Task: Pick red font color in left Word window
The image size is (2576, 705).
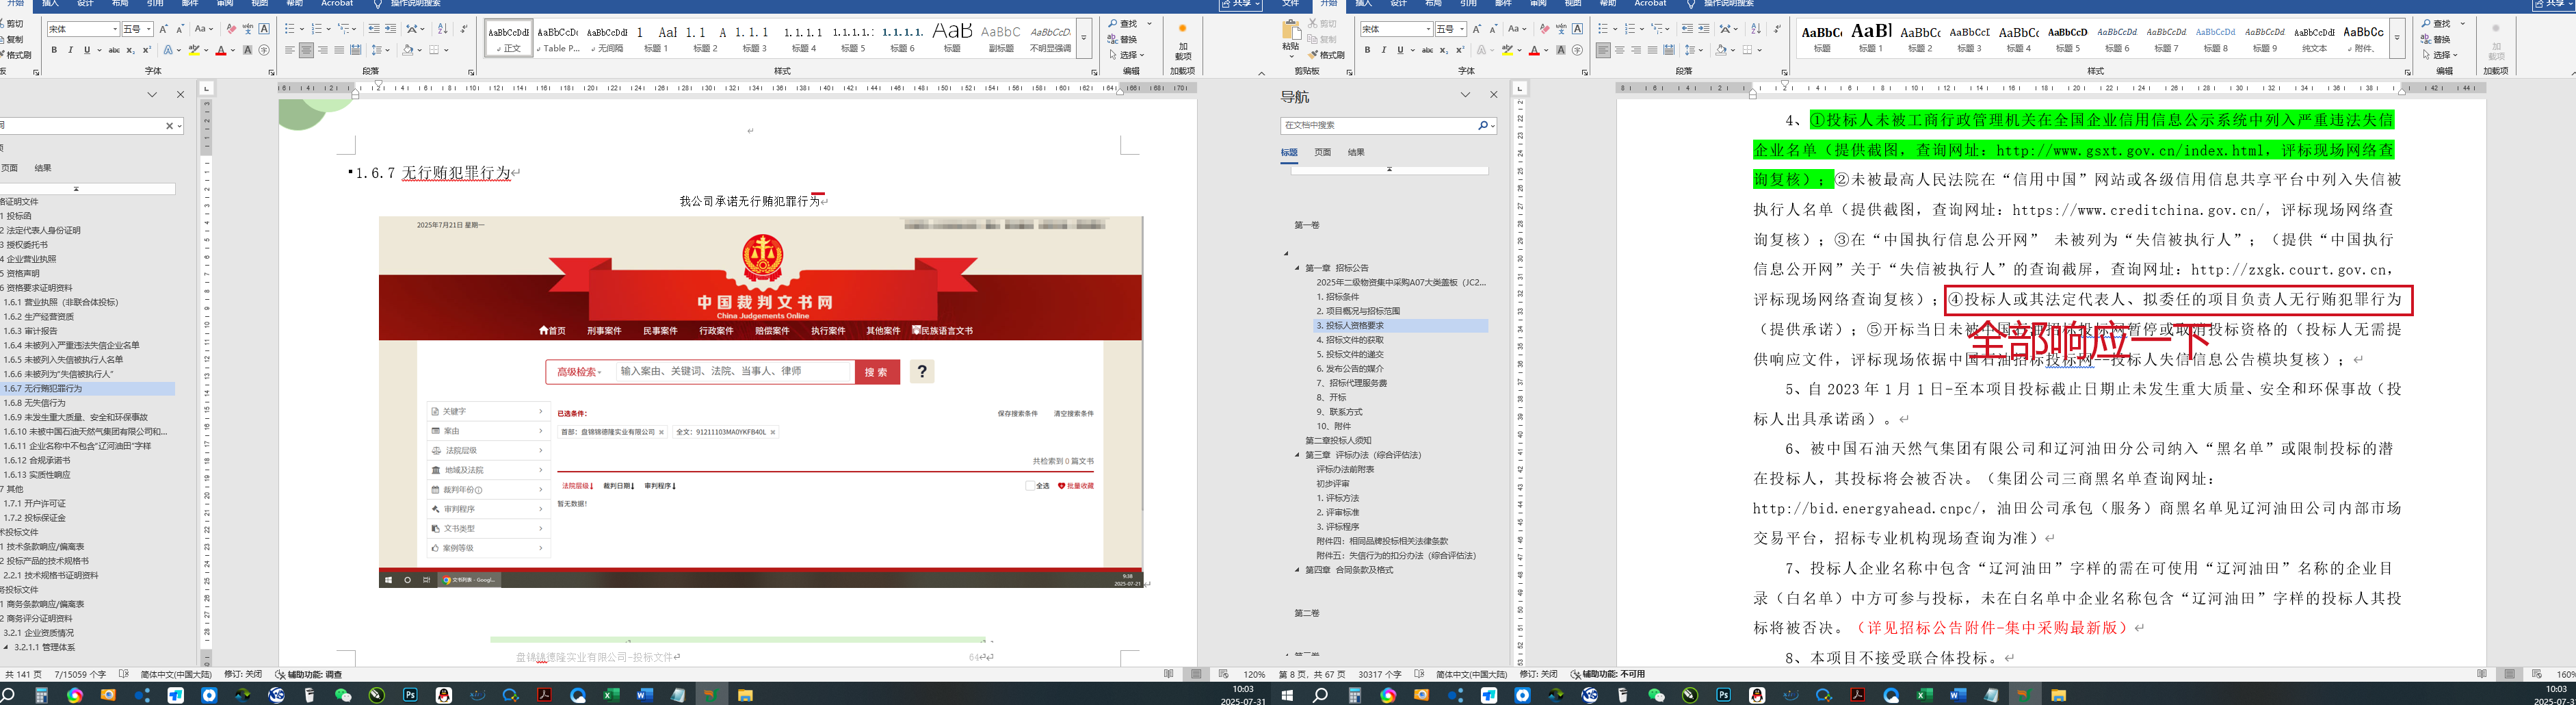Action: [x=221, y=50]
